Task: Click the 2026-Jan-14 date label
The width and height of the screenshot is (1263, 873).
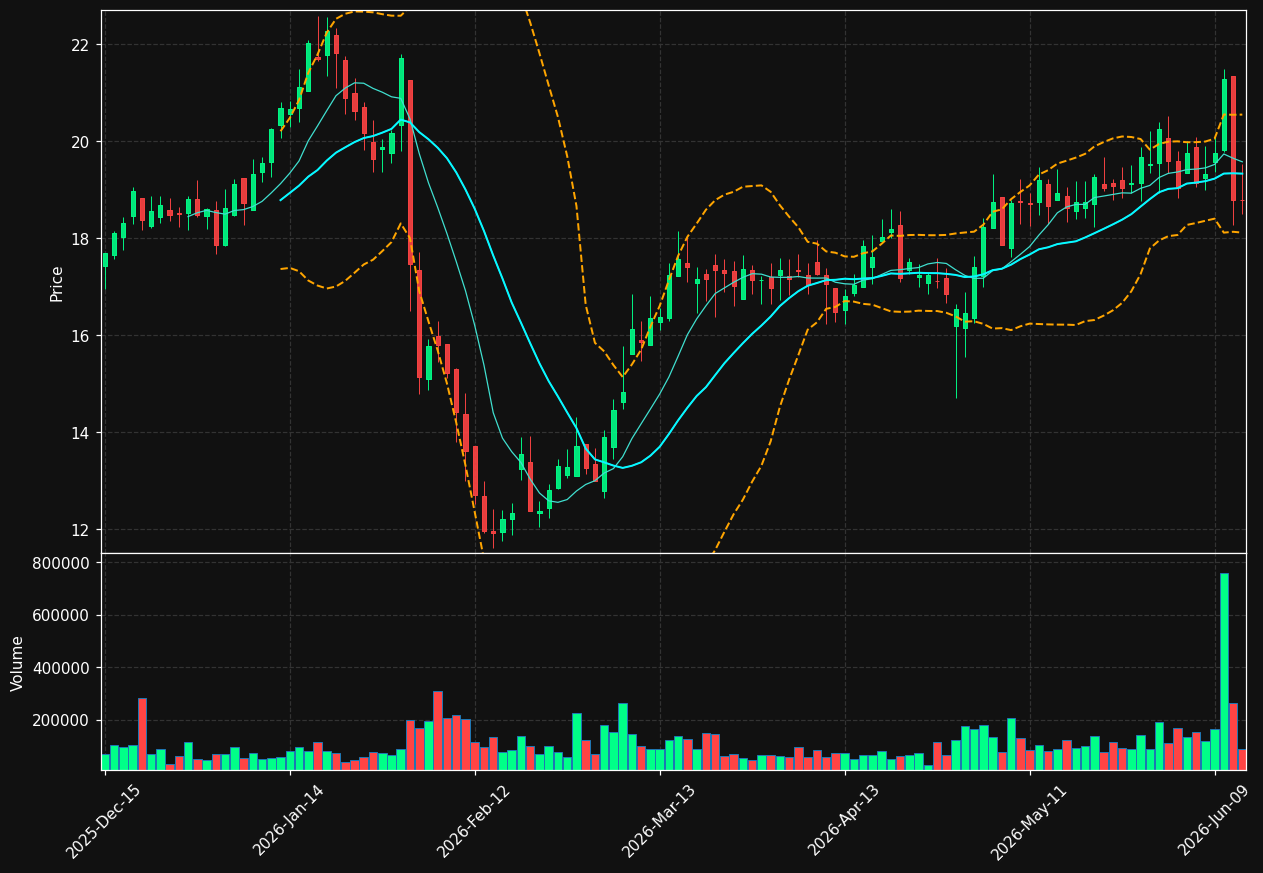Action: coord(289,820)
